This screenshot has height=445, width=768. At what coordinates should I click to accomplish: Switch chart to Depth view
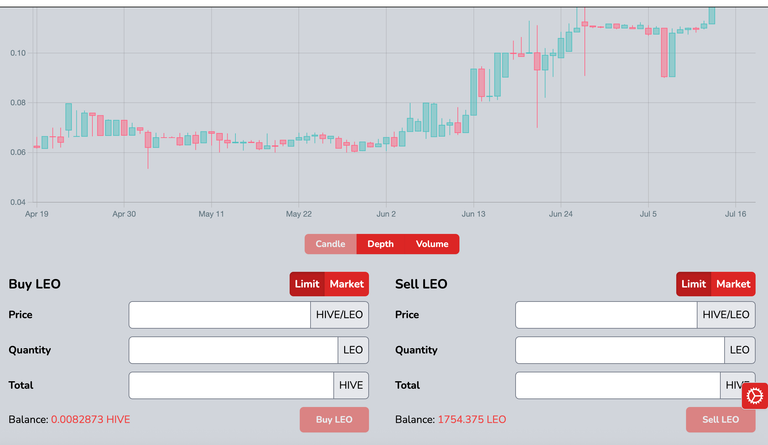(x=381, y=244)
